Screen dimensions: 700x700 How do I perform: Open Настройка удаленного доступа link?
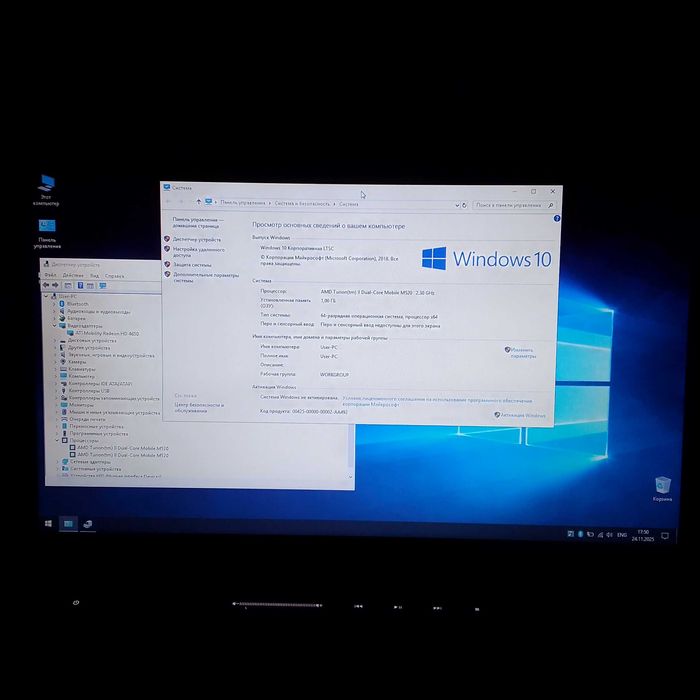tap(199, 252)
